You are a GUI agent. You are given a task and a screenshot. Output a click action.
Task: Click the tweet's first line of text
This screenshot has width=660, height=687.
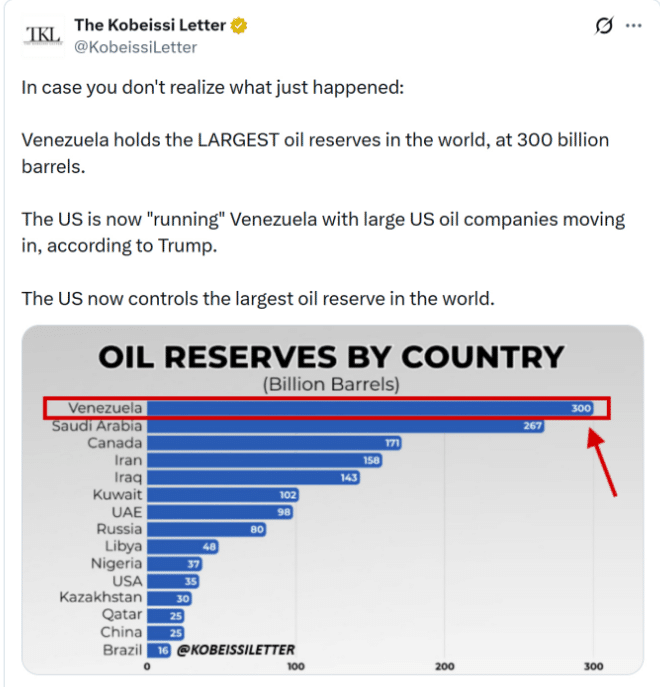click(x=212, y=87)
